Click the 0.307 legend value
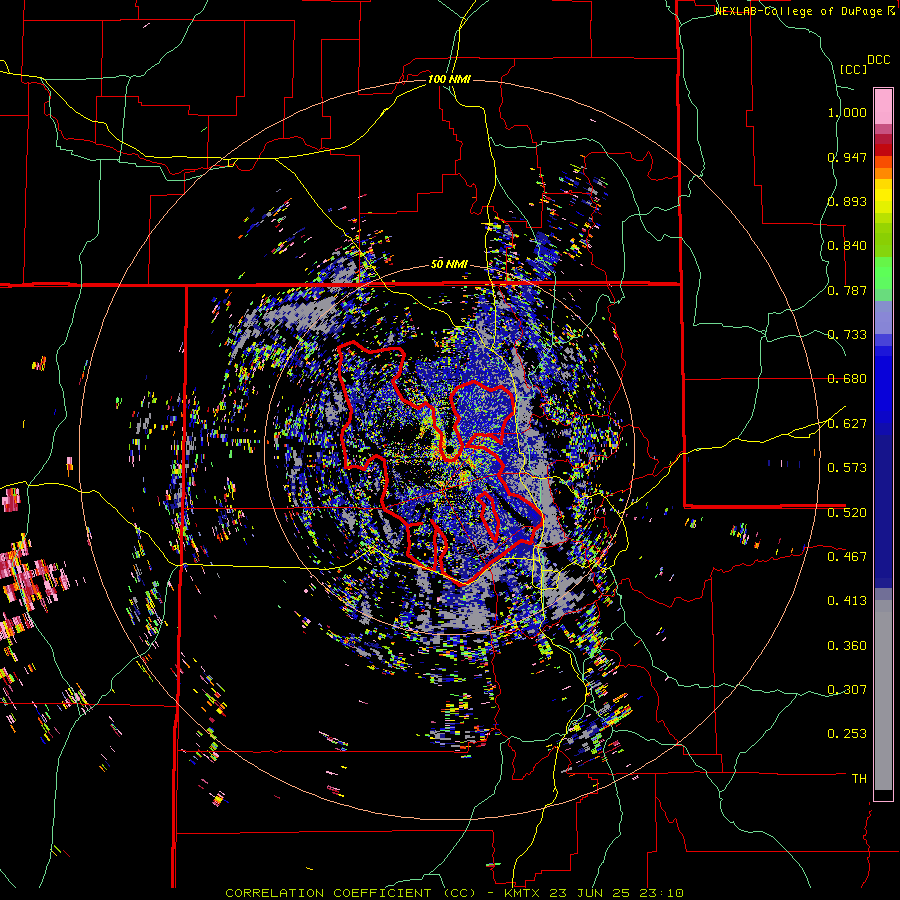 [847, 690]
